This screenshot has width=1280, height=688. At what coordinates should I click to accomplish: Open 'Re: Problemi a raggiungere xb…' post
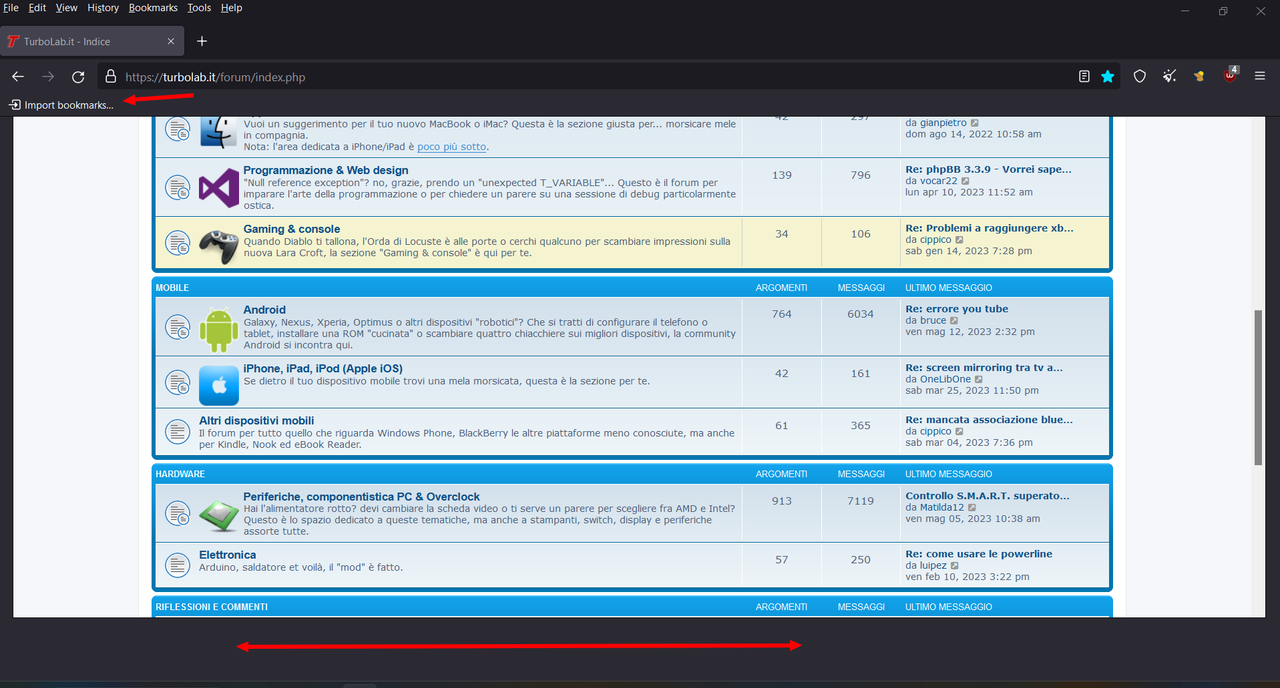[991, 229]
